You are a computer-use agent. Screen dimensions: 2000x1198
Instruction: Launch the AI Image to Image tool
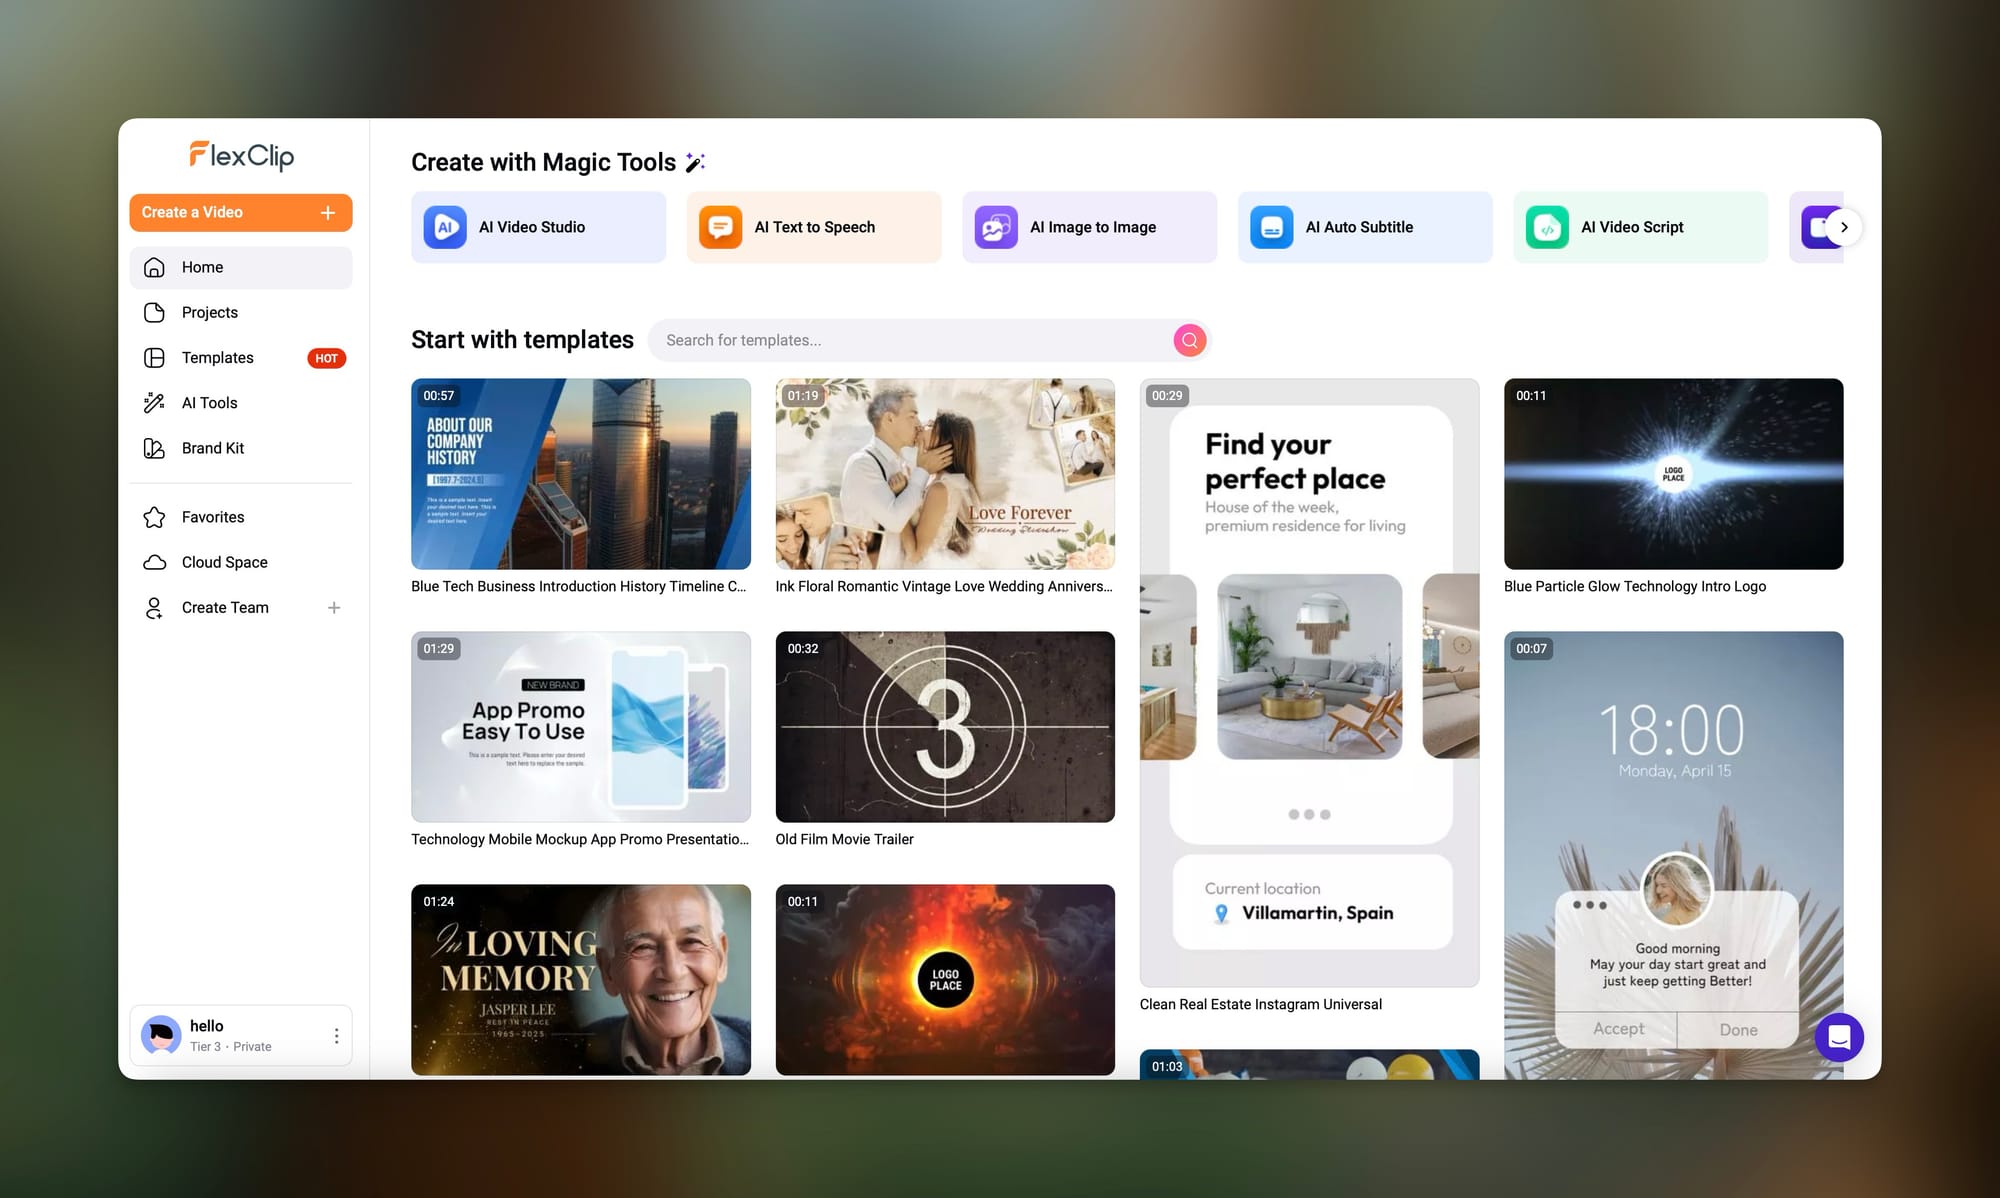[x=1089, y=227]
